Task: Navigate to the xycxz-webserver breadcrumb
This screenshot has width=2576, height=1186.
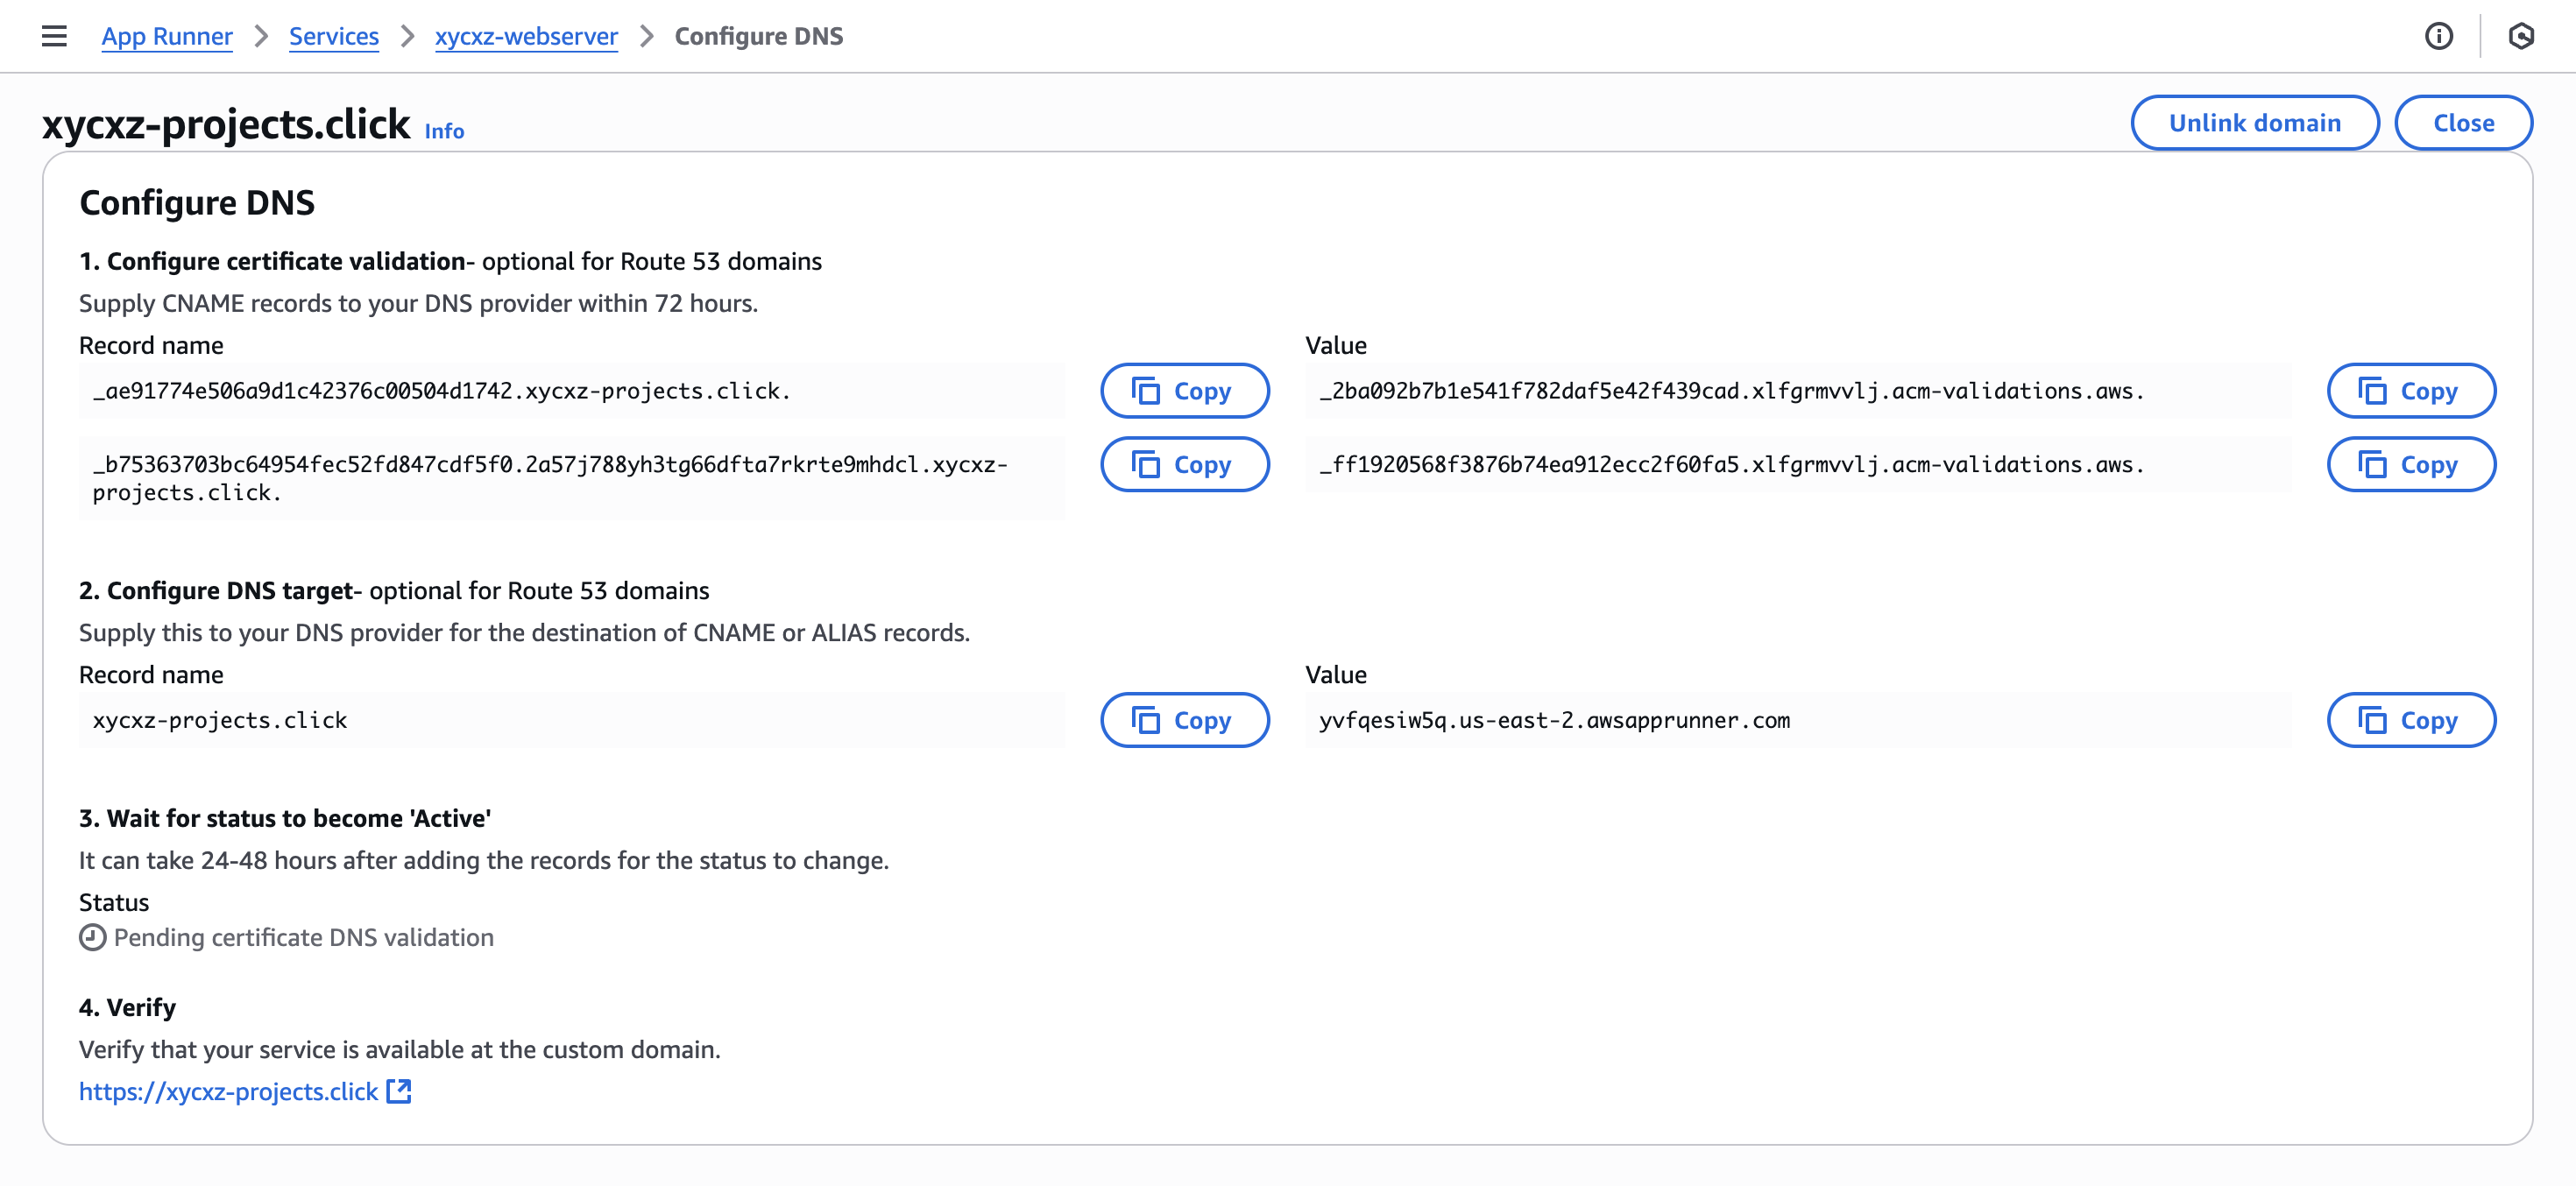Action: 526,37
